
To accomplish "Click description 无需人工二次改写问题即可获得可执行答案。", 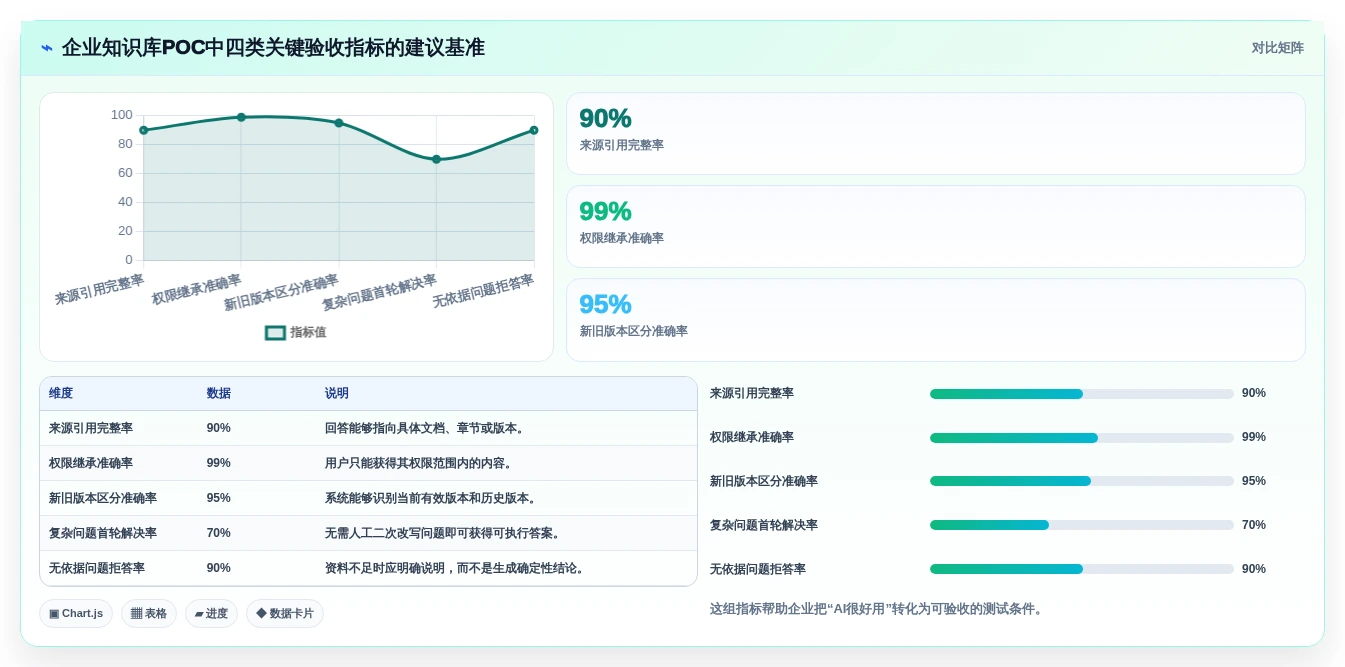I will pyautogui.click(x=445, y=533).
